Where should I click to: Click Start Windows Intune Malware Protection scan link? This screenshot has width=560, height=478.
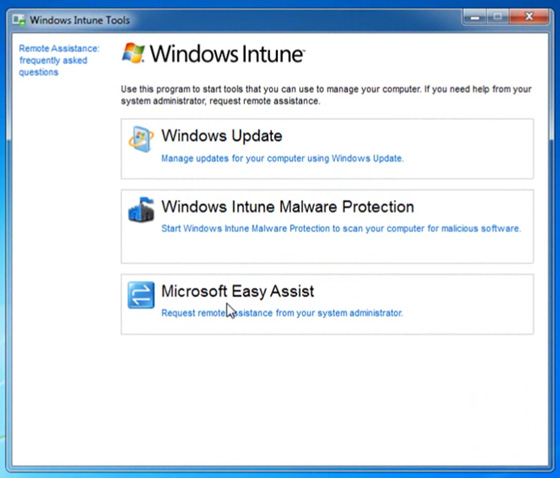click(341, 228)
